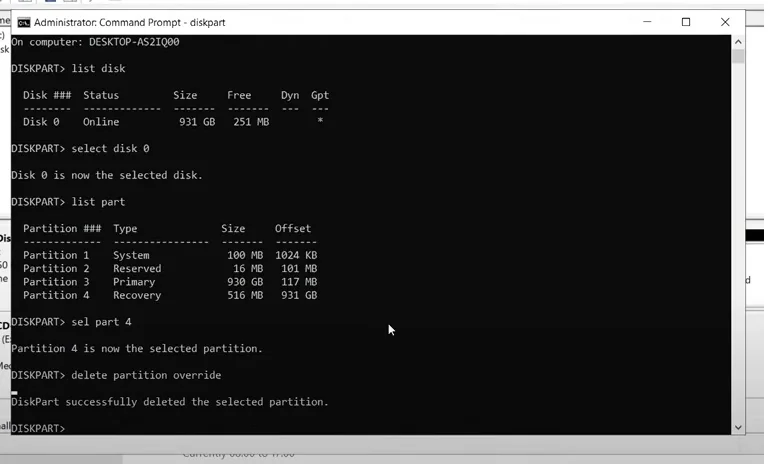
Task: Click the 'sel part 4' command line
Action: coord(71,323)
